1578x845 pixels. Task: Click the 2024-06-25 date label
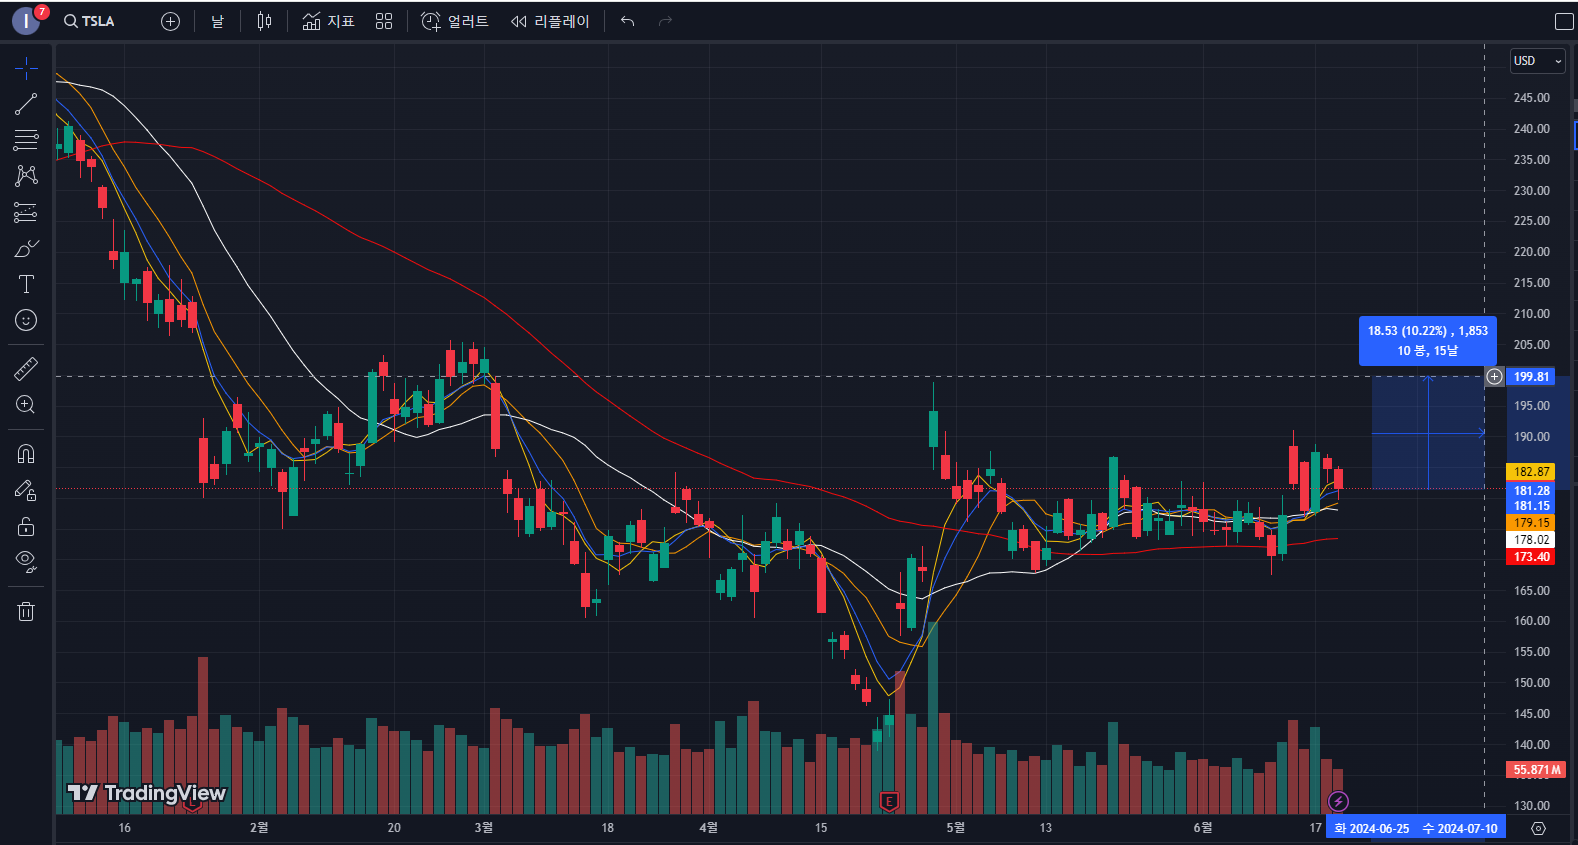1371,829
